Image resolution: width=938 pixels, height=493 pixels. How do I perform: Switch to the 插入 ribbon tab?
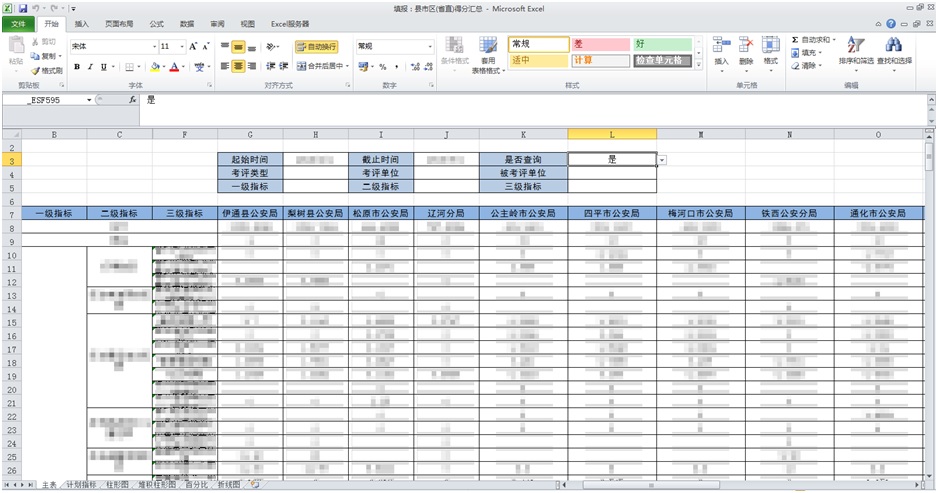coord(81,23)
